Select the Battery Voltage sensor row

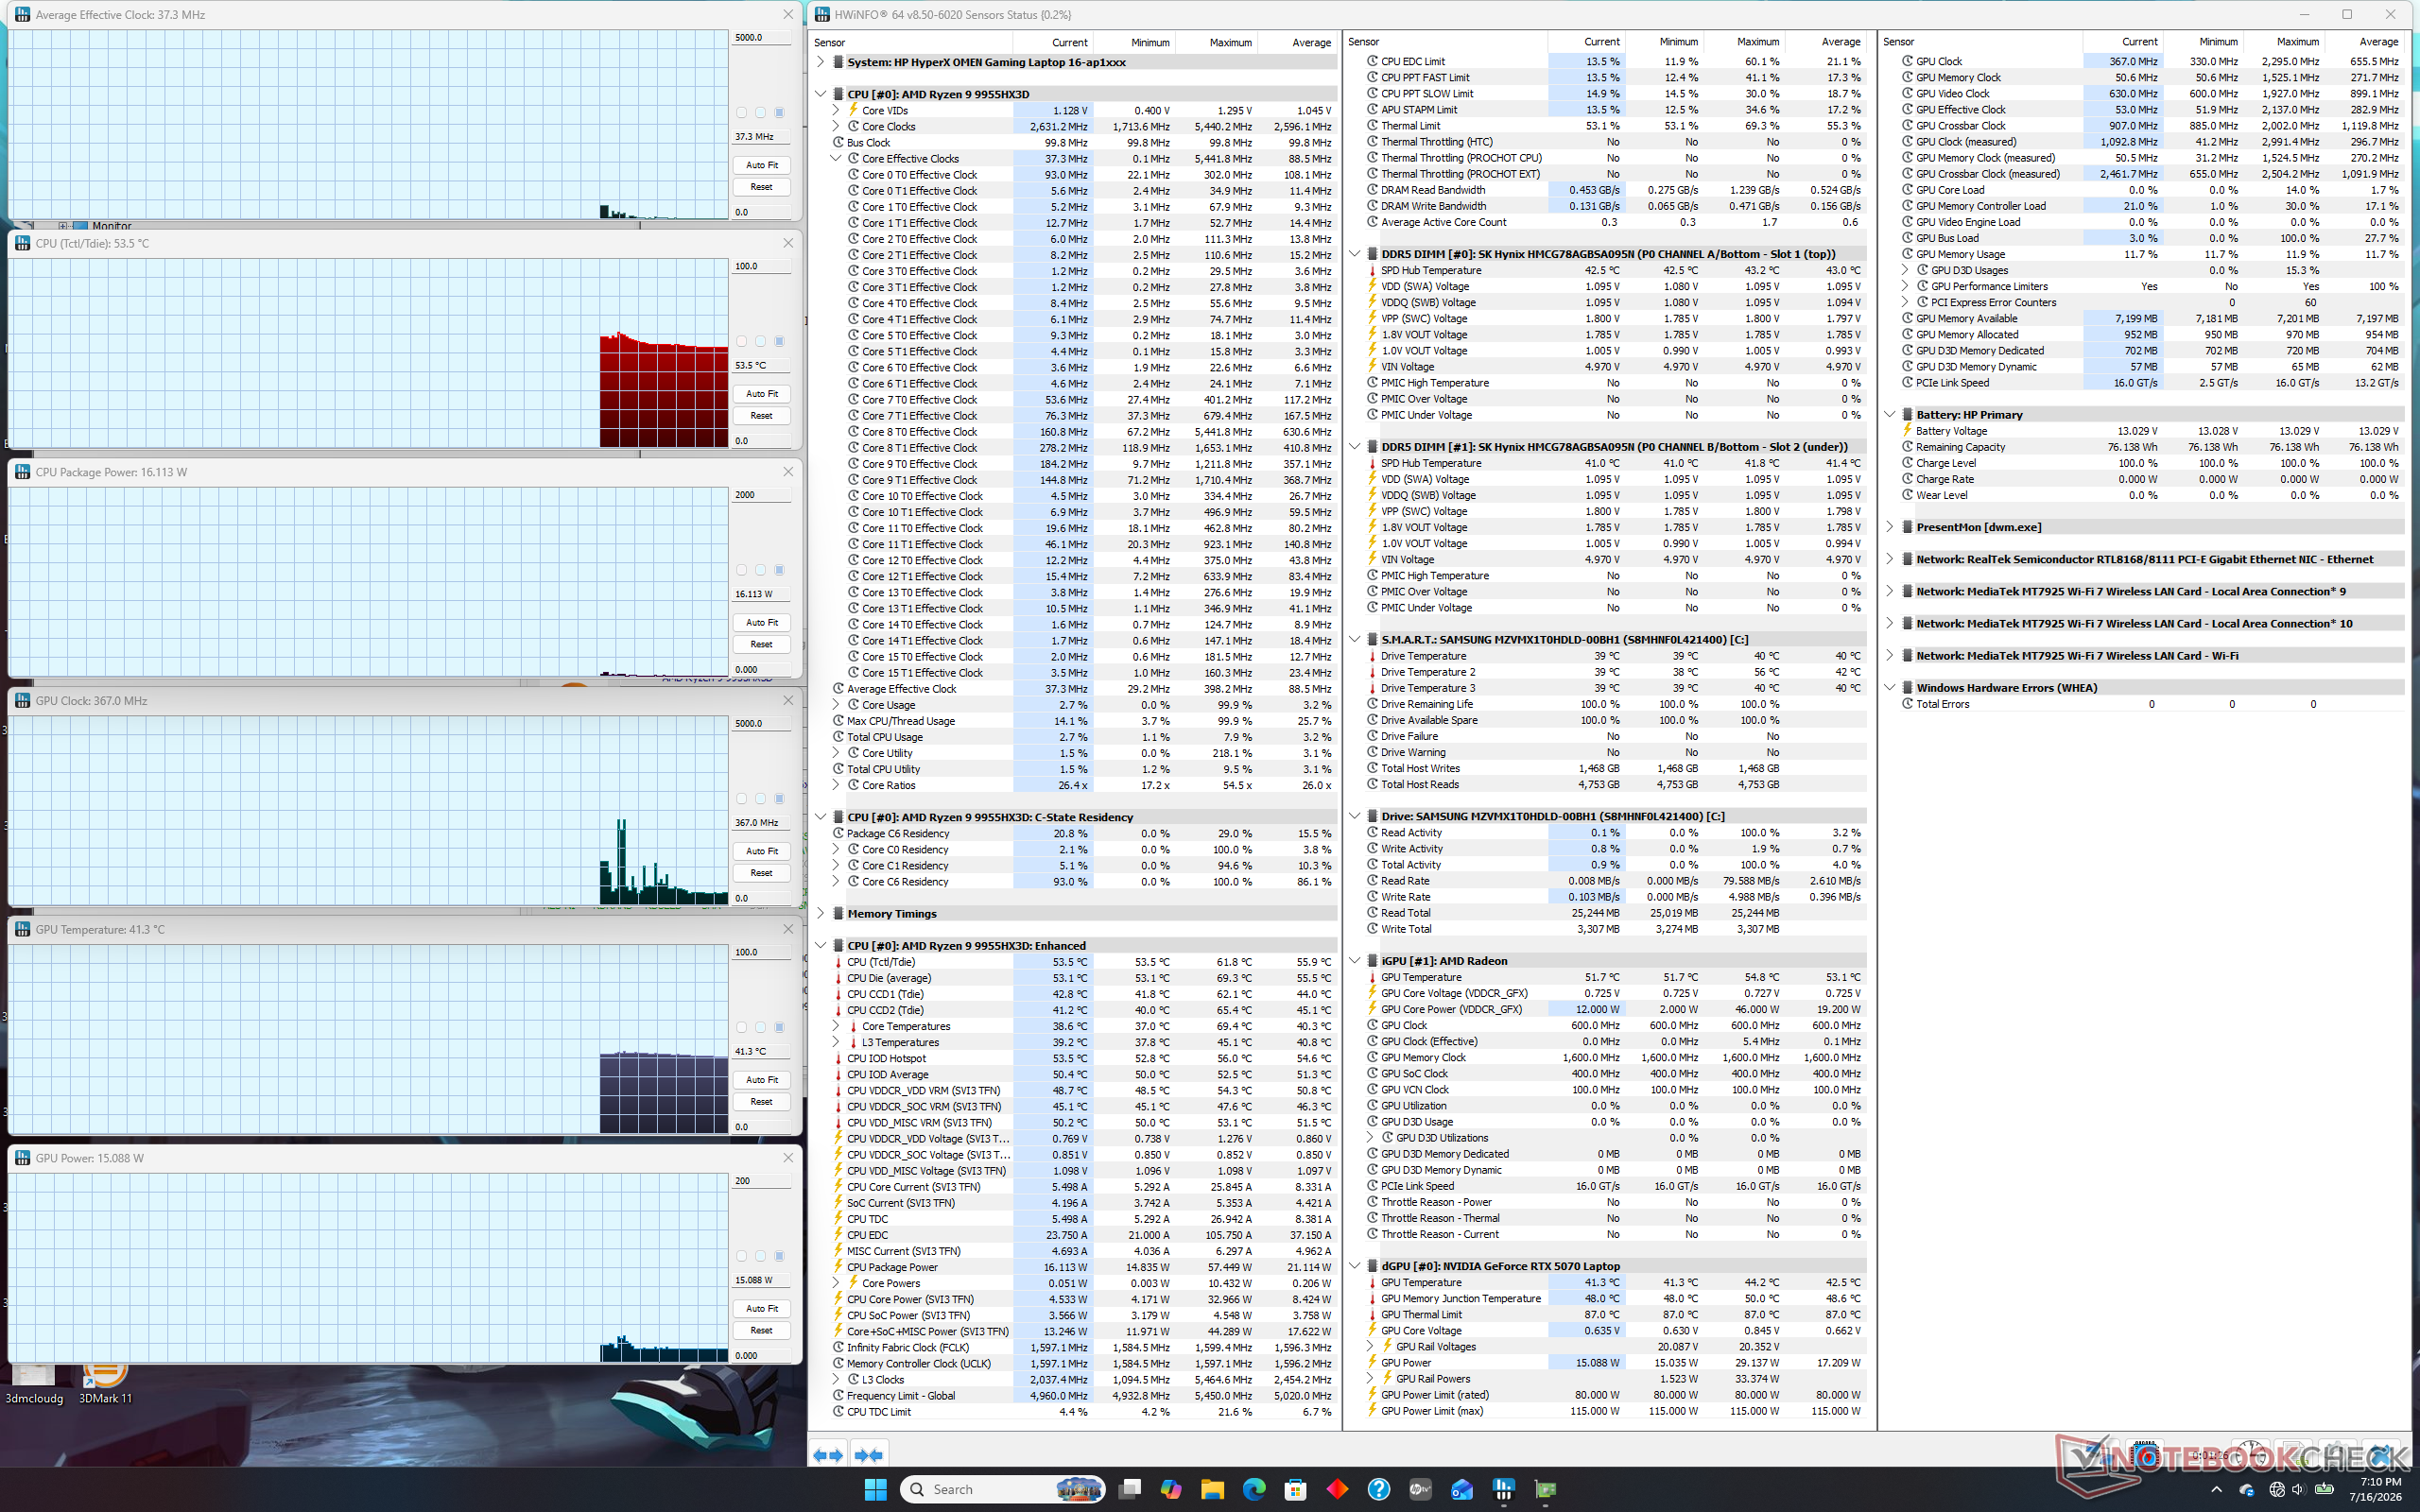coord(2152,431)
